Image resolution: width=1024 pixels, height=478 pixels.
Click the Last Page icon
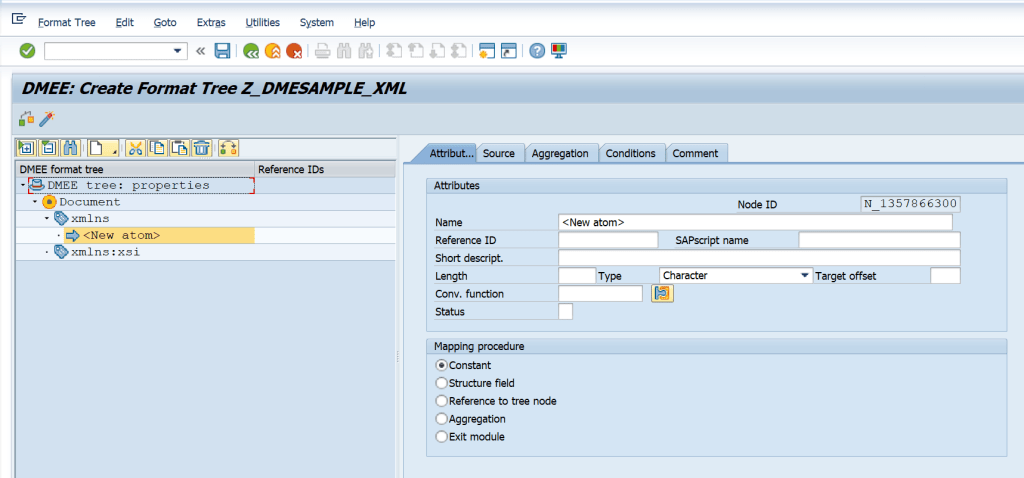[x=458, y=51]
